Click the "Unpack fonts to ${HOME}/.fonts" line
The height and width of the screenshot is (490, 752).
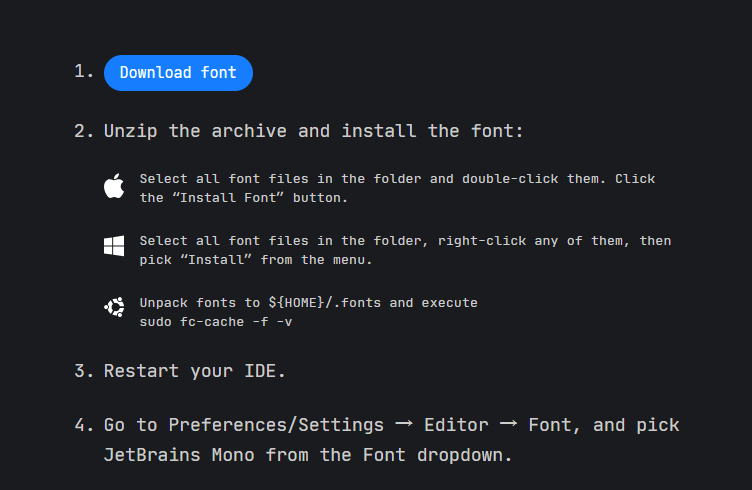[x=308, y=302]
